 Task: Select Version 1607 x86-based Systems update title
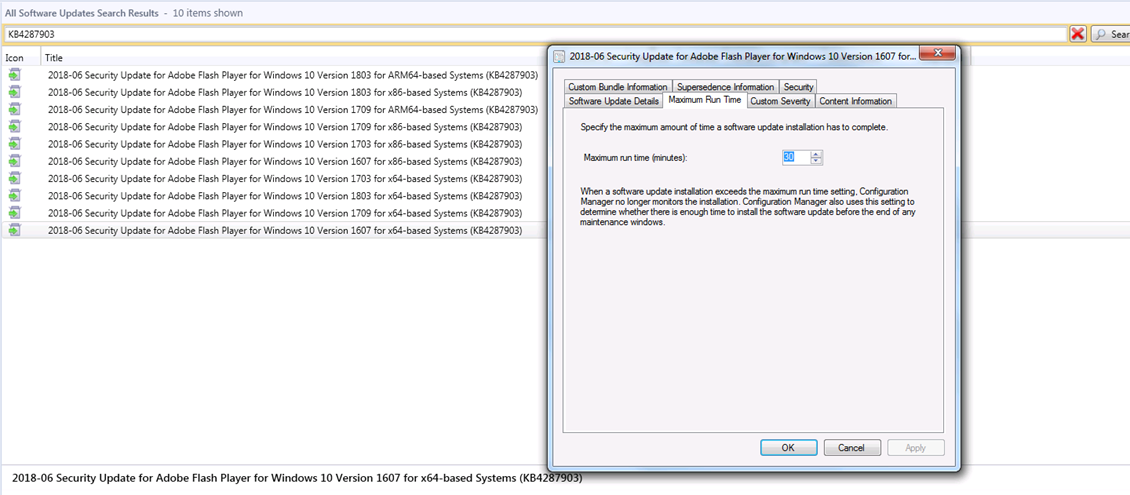pyautogui.click(x=285, y=161)
